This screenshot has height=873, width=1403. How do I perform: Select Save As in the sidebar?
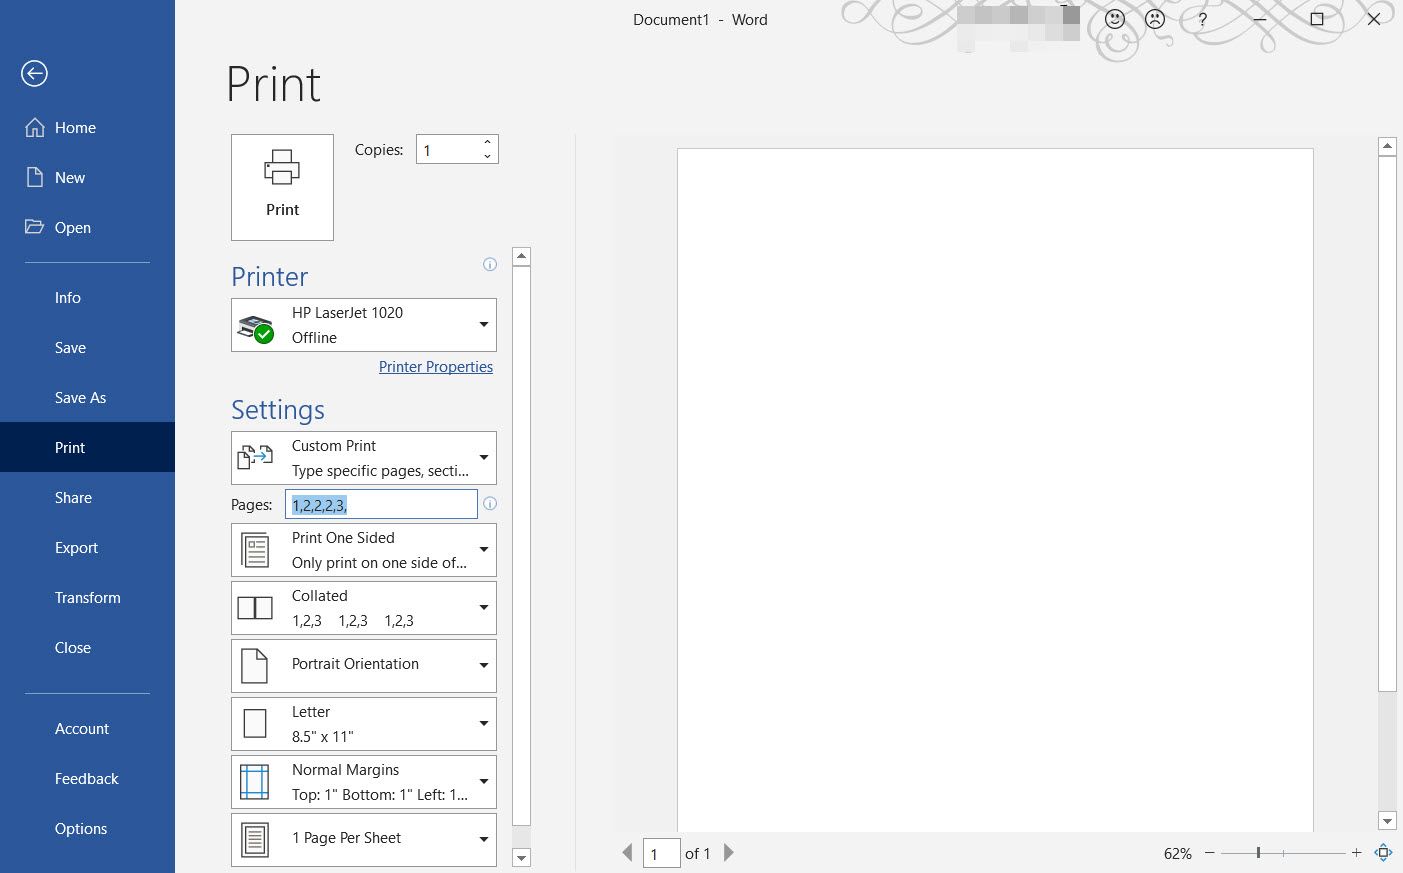80,398
